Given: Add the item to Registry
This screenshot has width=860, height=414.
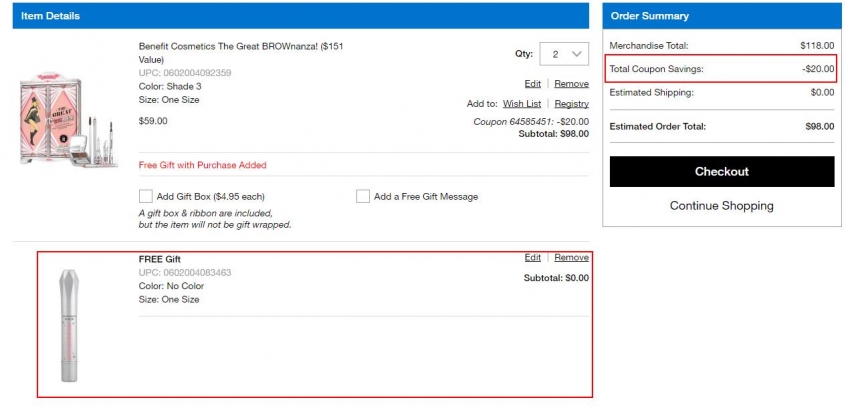Looking at the screenshot, I should 572,104.
